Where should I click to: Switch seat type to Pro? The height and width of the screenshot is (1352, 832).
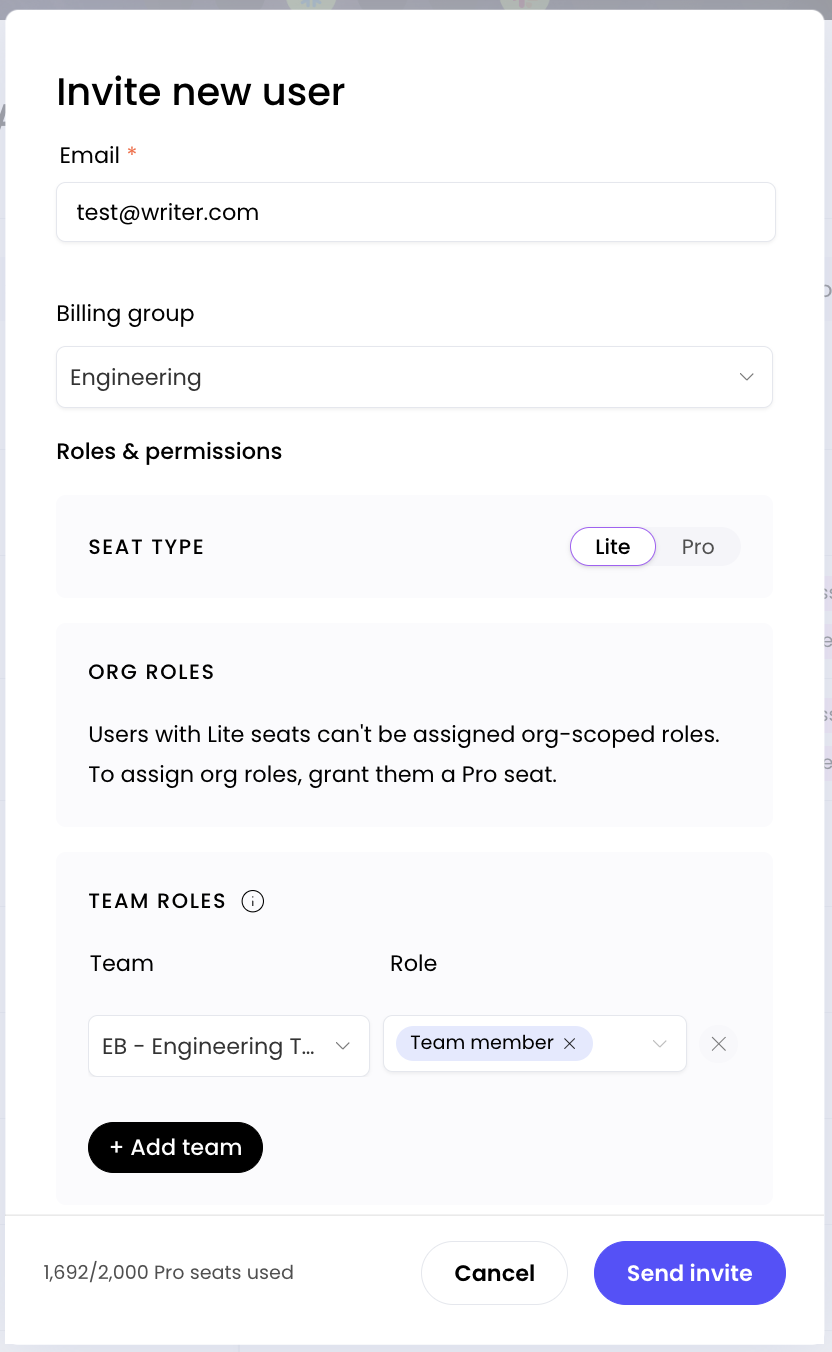click(698, 547)
